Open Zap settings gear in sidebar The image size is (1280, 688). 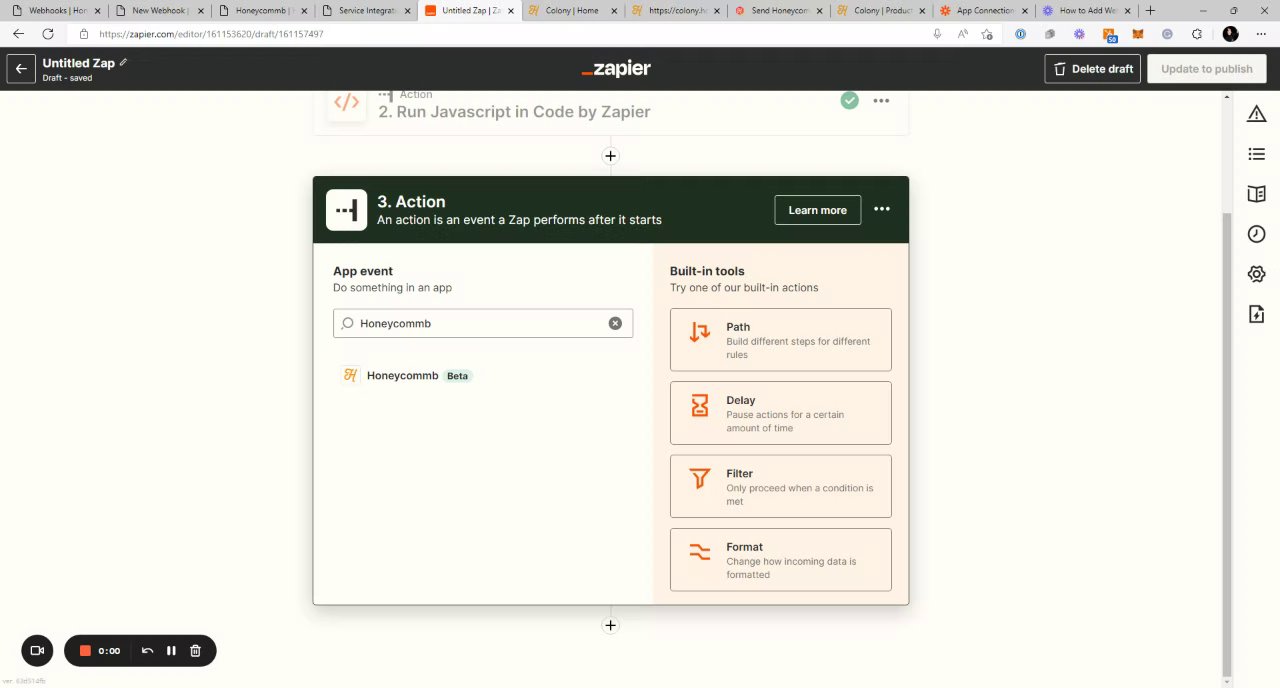point(1257,274)
